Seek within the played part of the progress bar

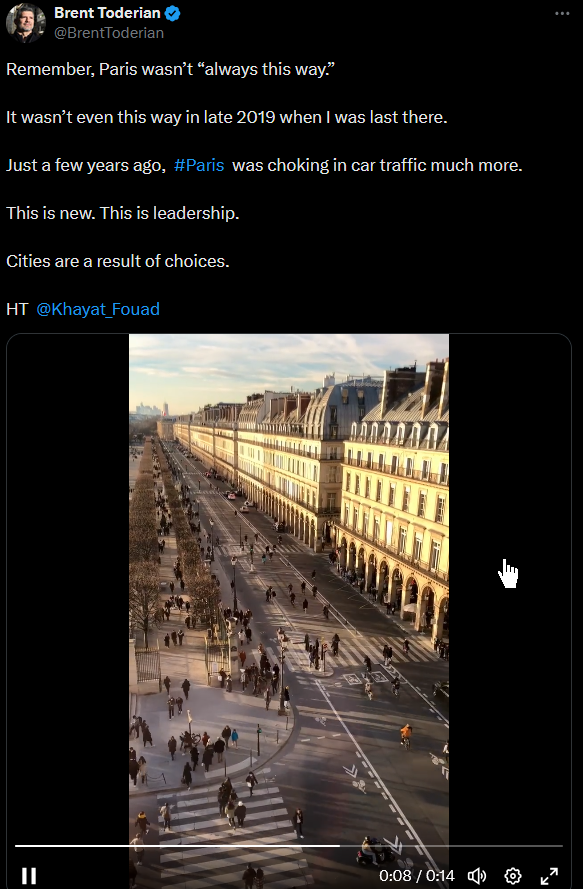177,845
